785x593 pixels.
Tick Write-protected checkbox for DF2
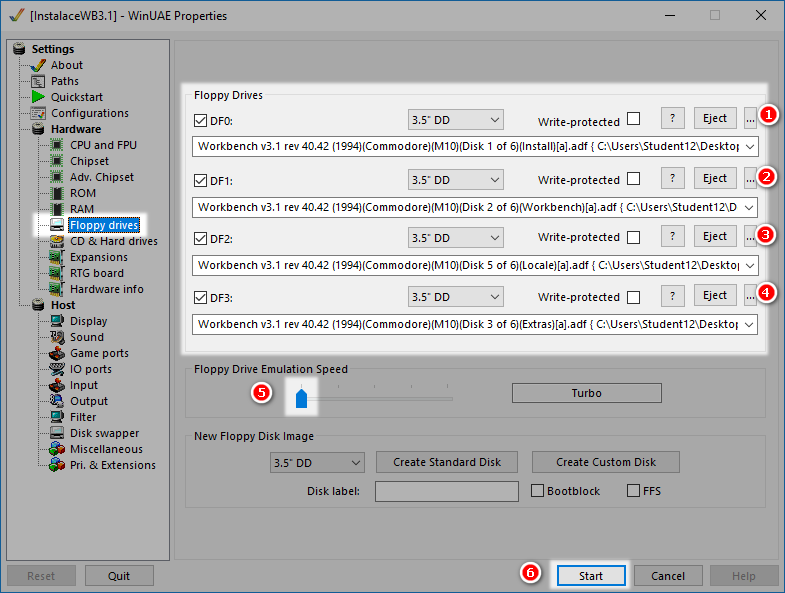click(633, 237)
